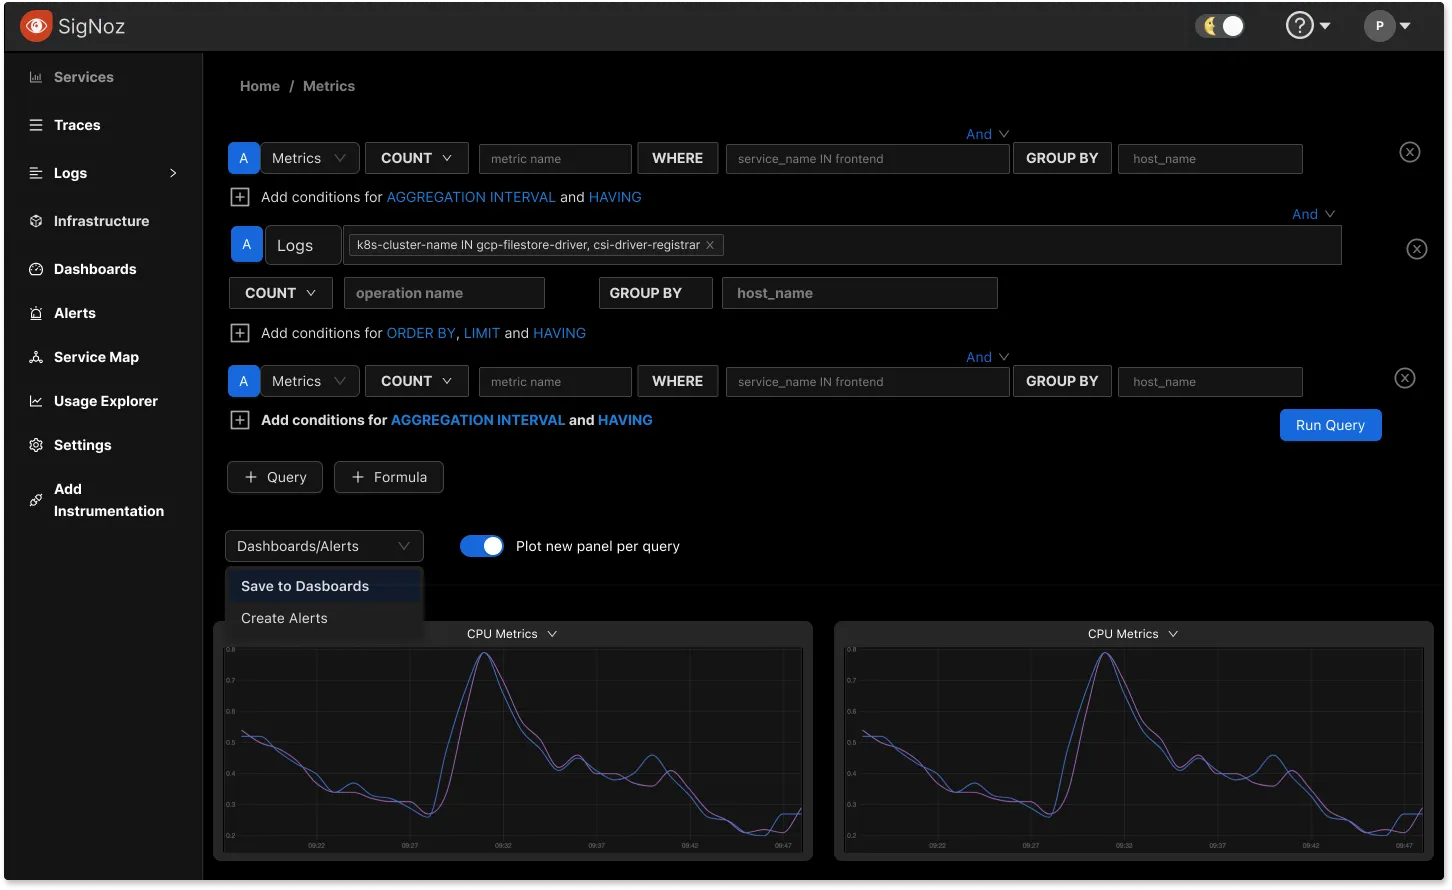Open Services in sidebar
The height and width of the screenshot is (890, 1452).
[84, 77]
